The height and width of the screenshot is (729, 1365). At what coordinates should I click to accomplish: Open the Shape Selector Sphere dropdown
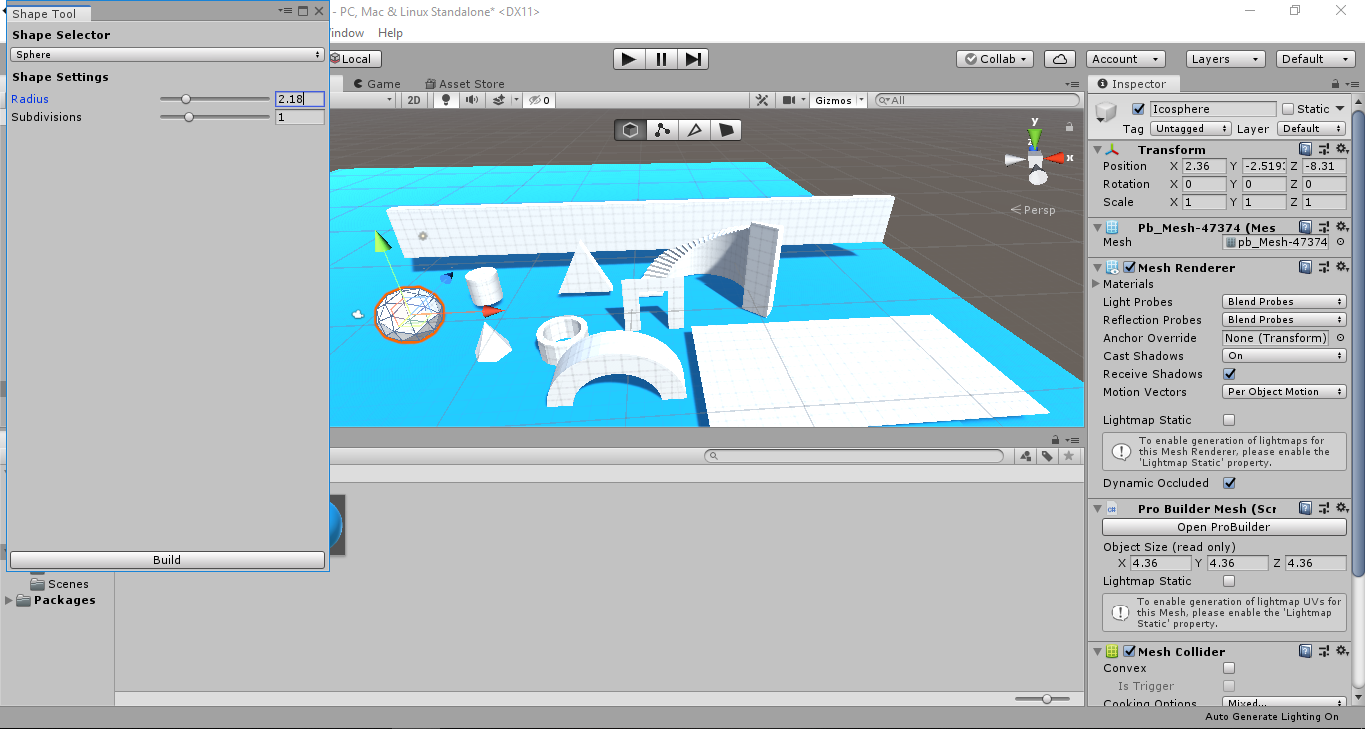point(166,55)
